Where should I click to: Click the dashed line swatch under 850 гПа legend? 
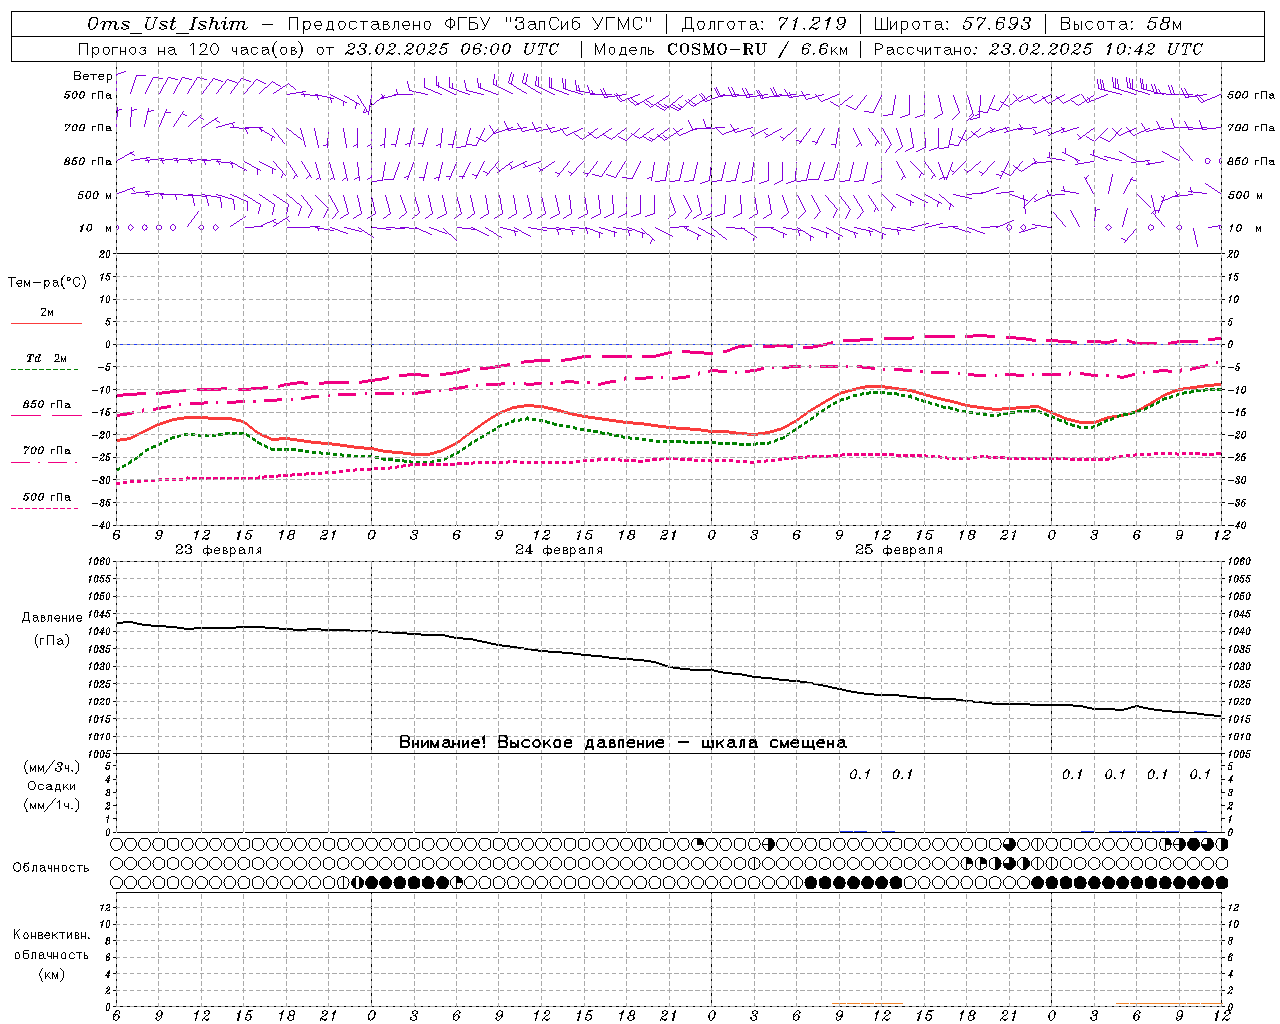[46, 416]
